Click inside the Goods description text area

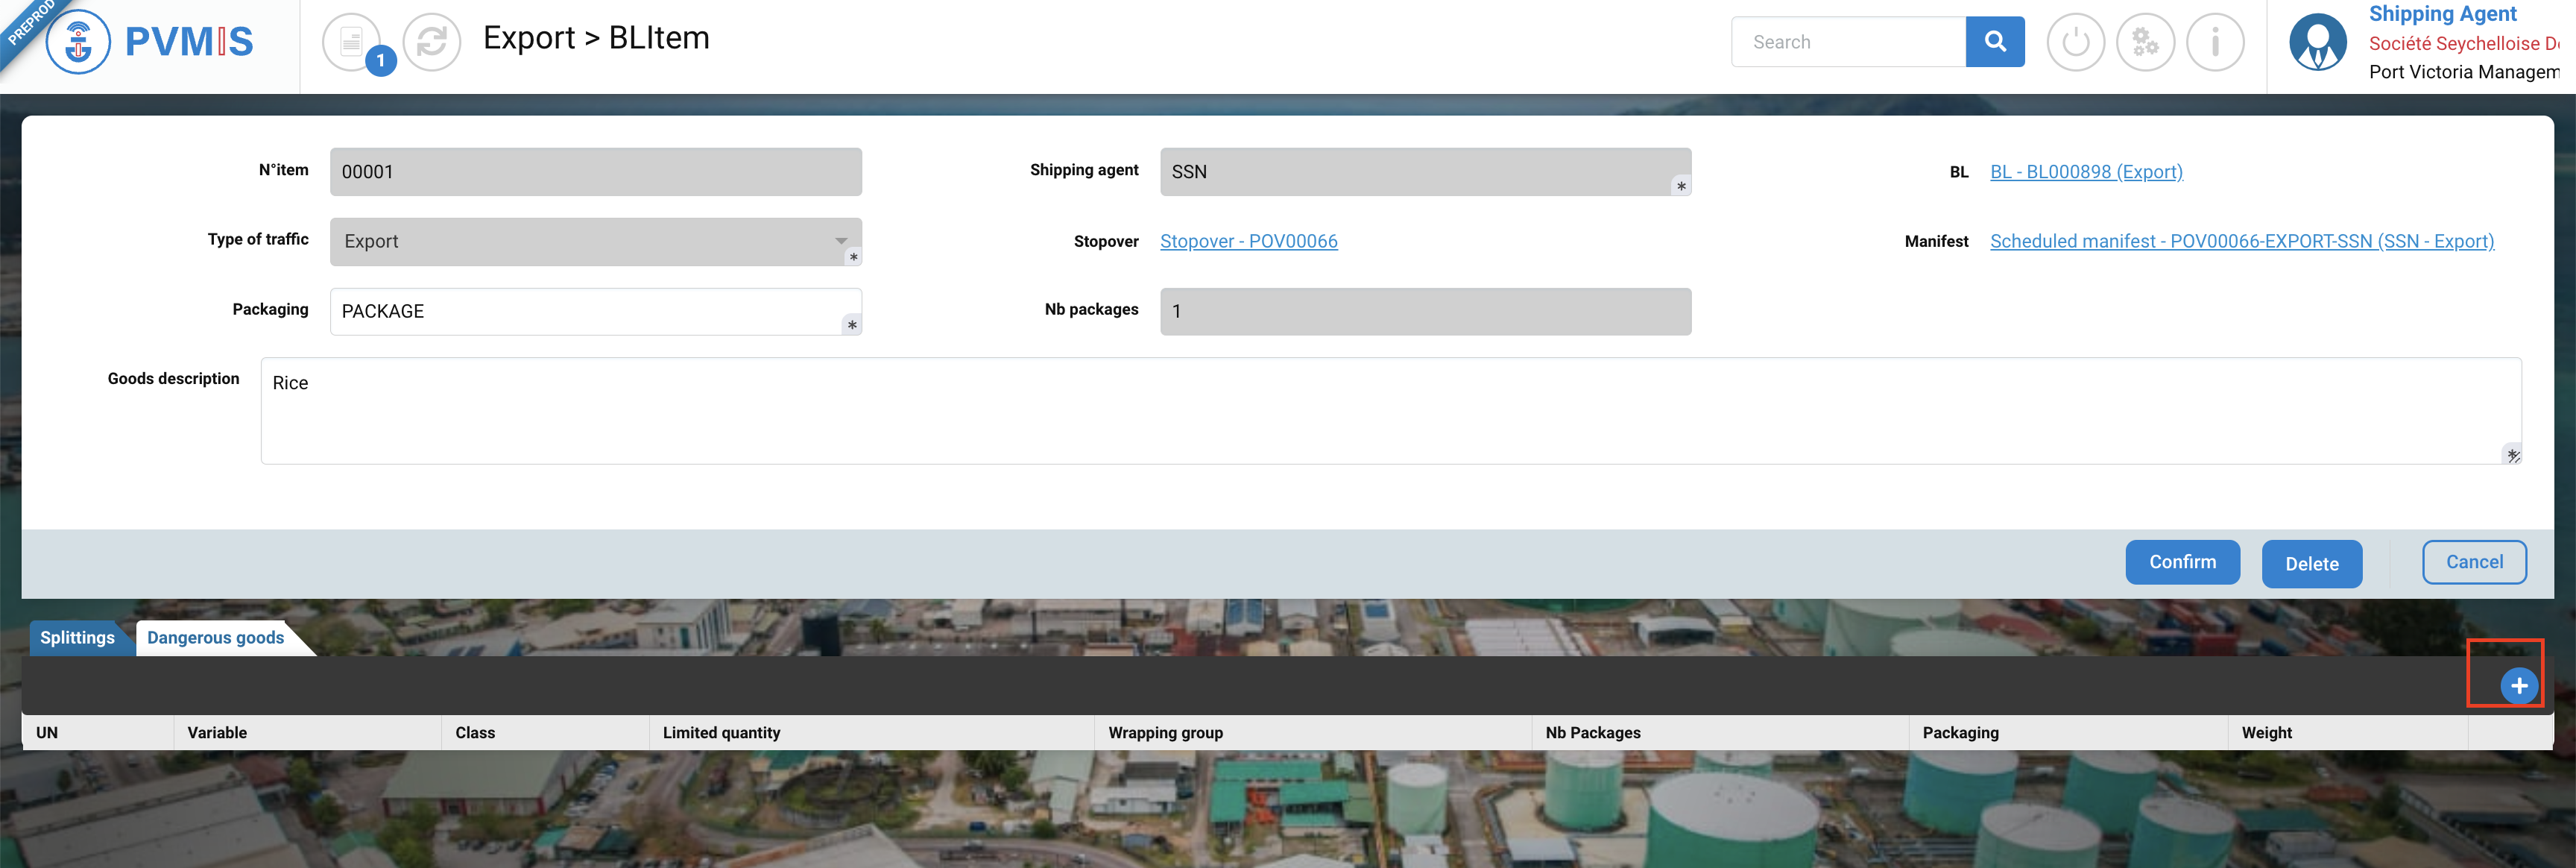(1390, 411)
